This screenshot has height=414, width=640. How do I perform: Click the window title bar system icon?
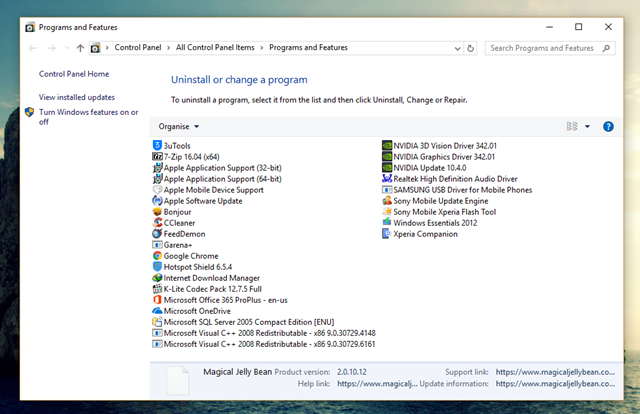[30, 27]
